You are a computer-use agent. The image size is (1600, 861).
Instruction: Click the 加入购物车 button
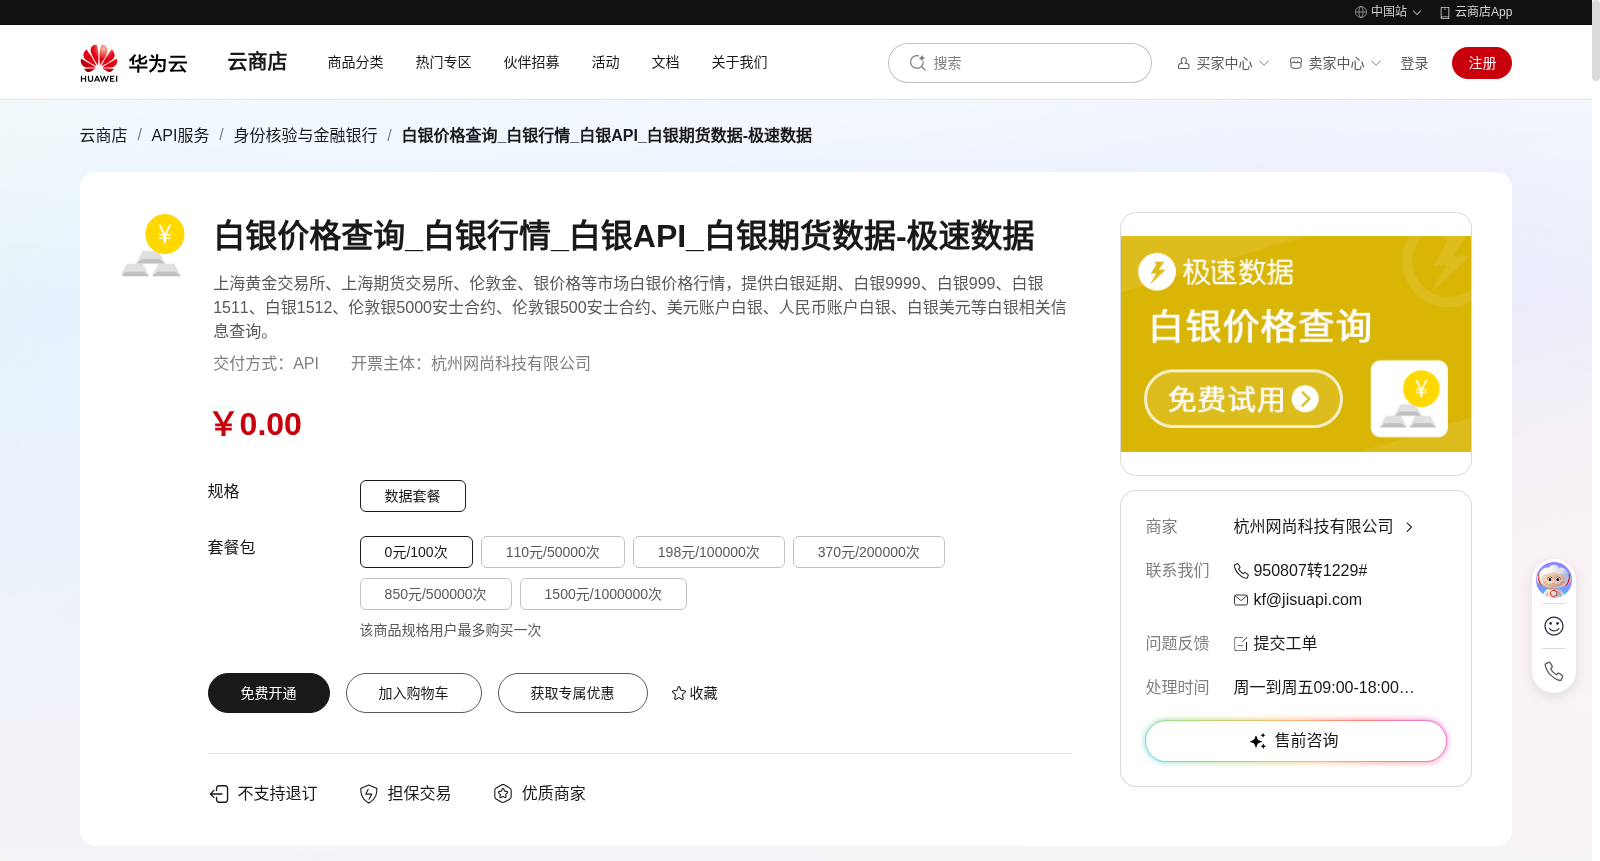point(414,693)
